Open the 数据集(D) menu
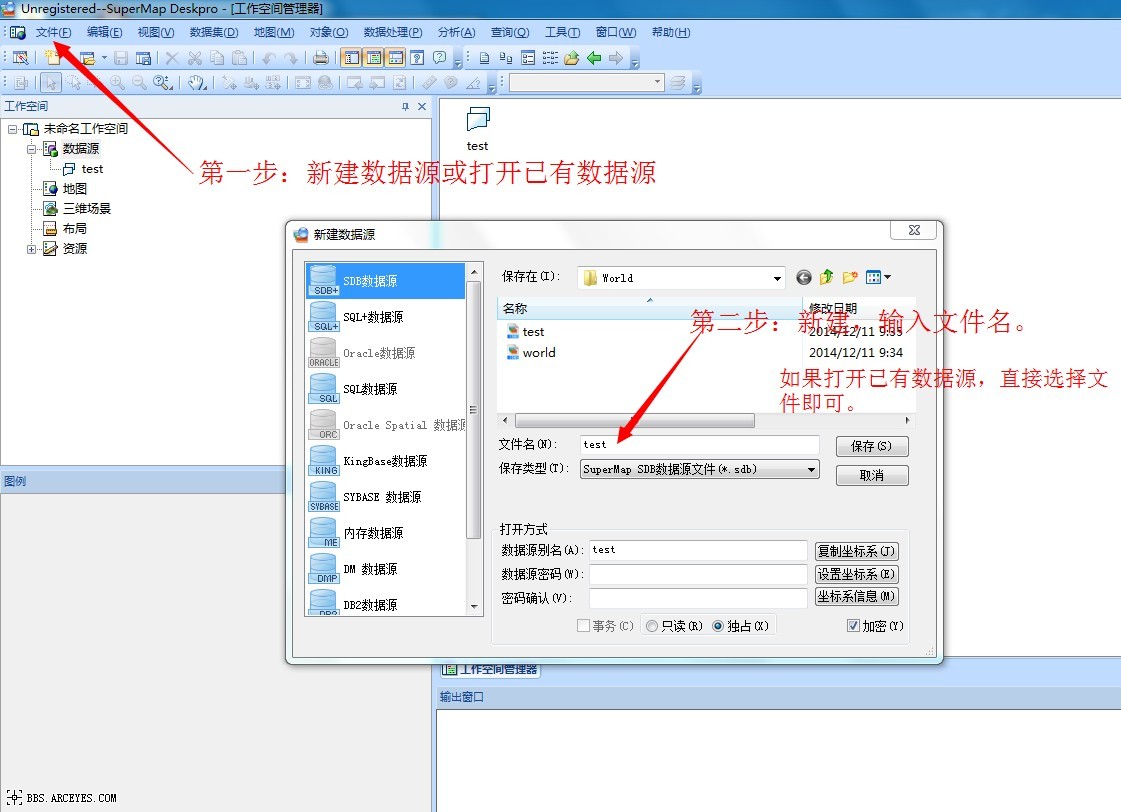 point(214,32)
